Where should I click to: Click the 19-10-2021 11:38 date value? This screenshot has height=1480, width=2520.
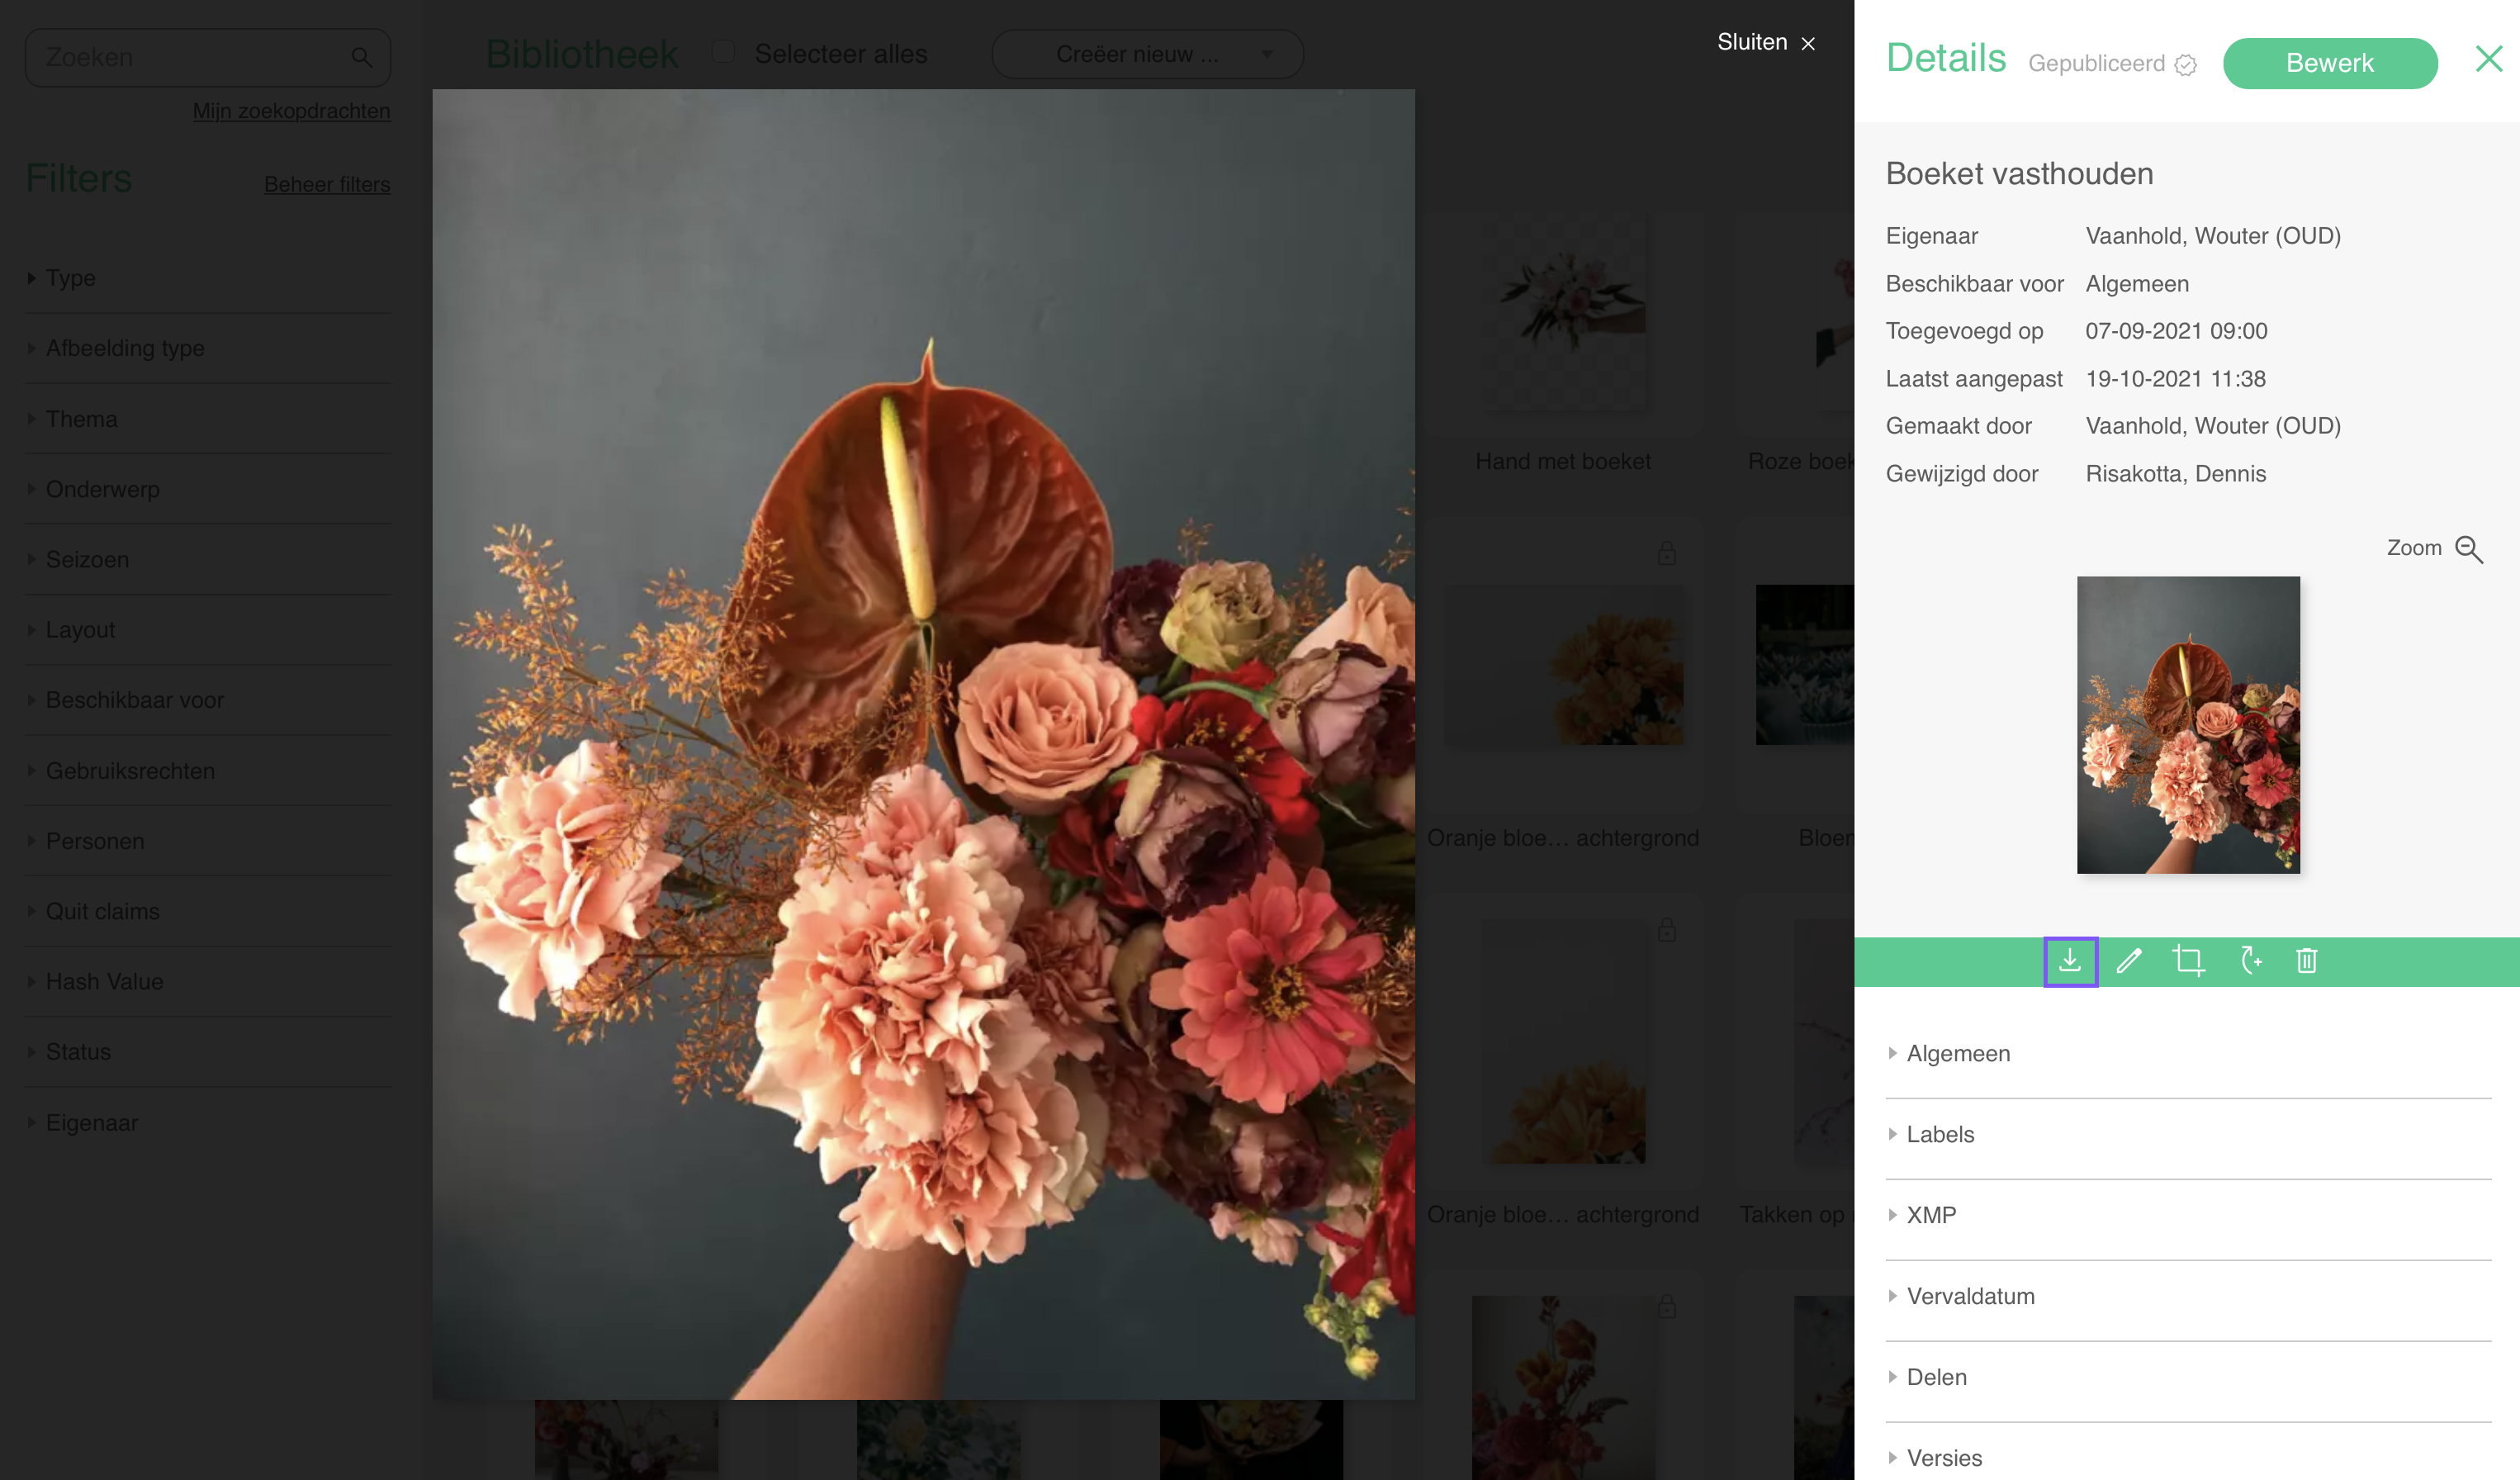click(x=2175, y=379)
